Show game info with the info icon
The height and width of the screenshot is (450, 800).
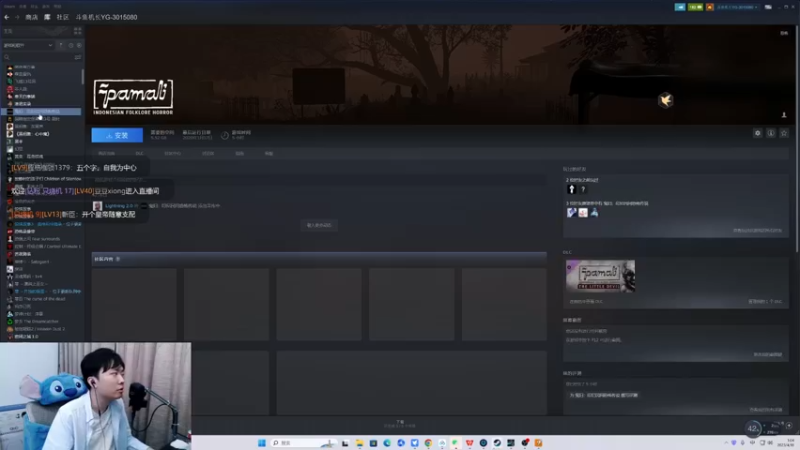tap(771, 133)
